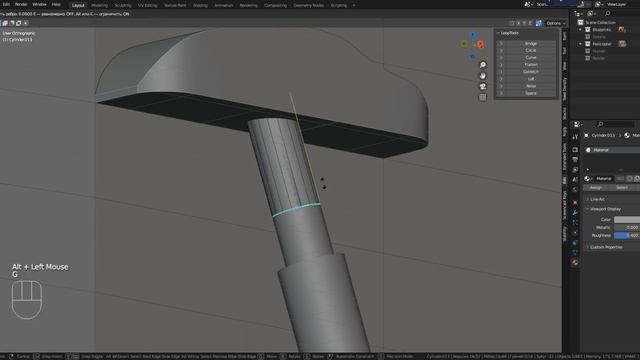Open the Options dropdown in viewport header
640x360 pixels.
click(x=556, y=23)
